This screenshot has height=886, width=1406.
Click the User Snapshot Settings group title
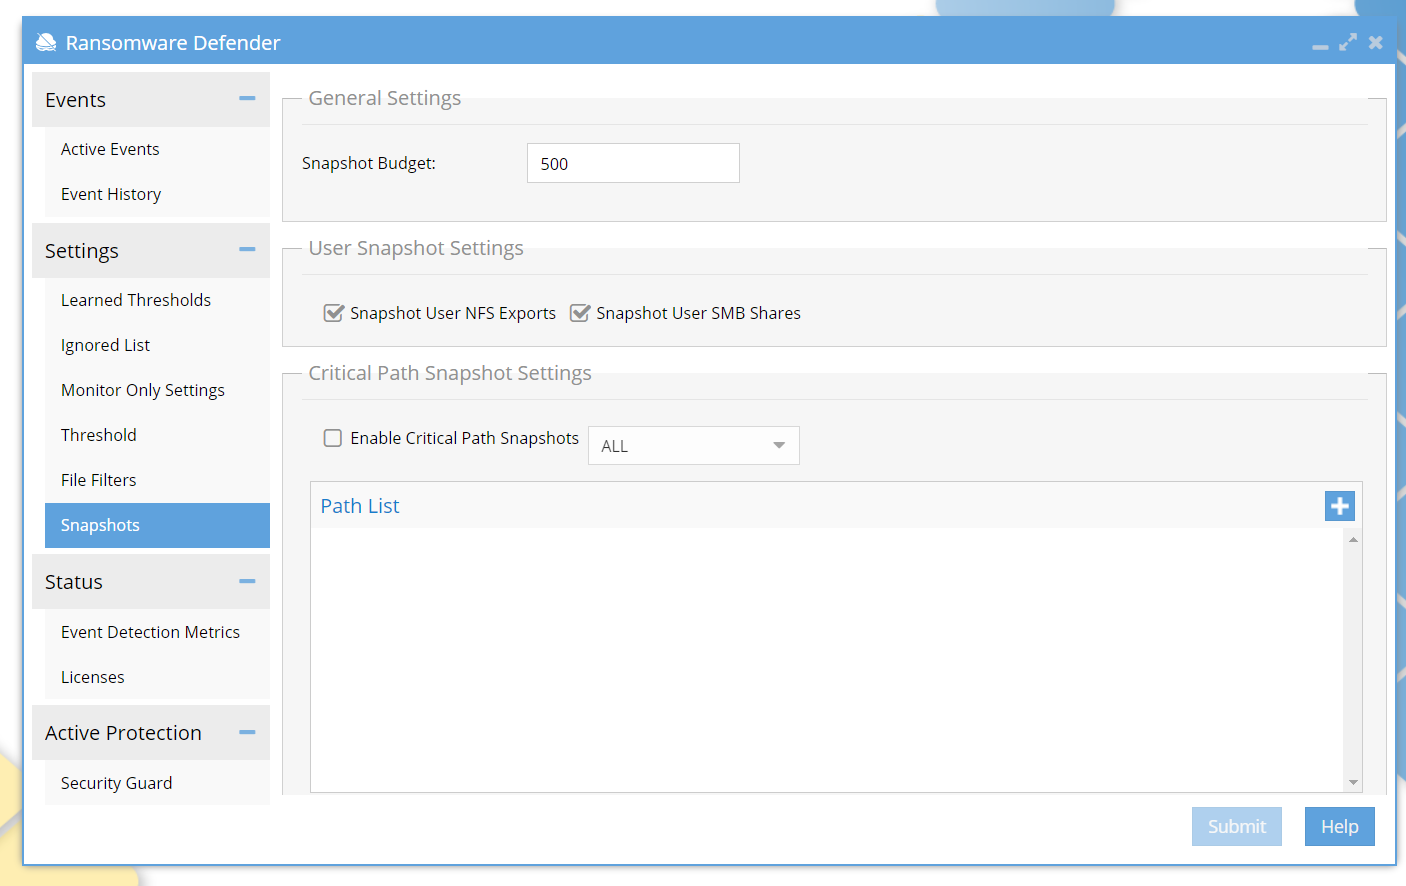(416, 248)
